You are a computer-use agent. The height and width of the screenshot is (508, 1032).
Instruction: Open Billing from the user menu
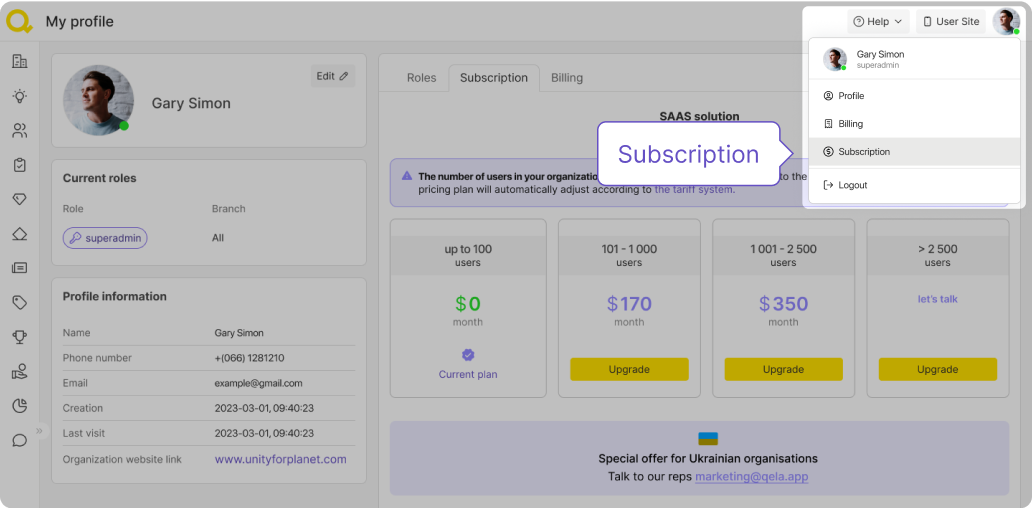point(850,124)
